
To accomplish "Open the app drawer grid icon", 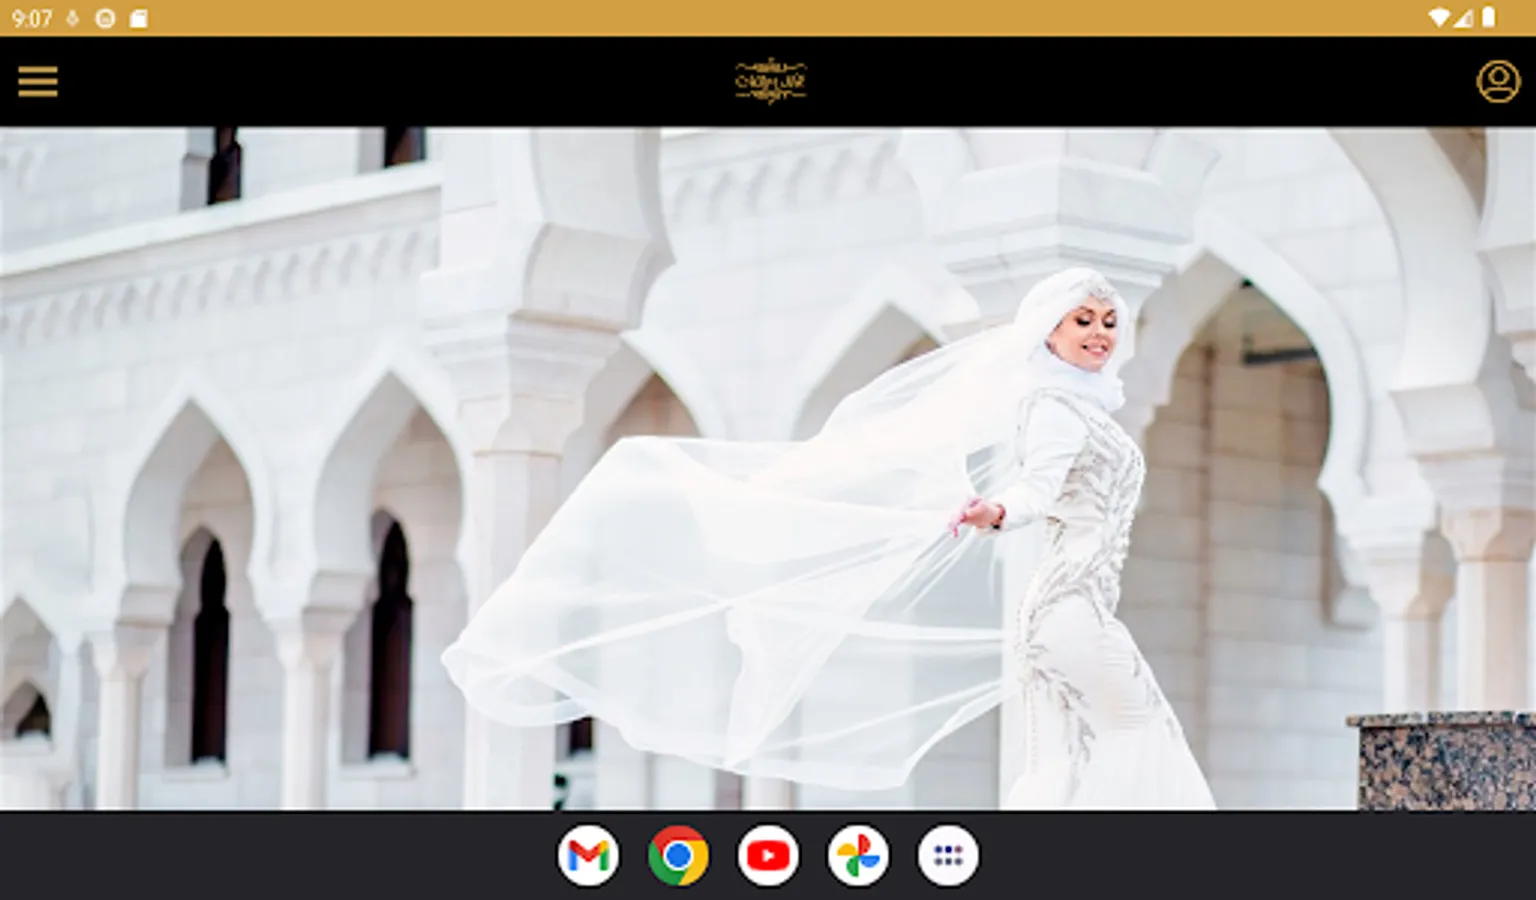I will click(x=948, y=856).
